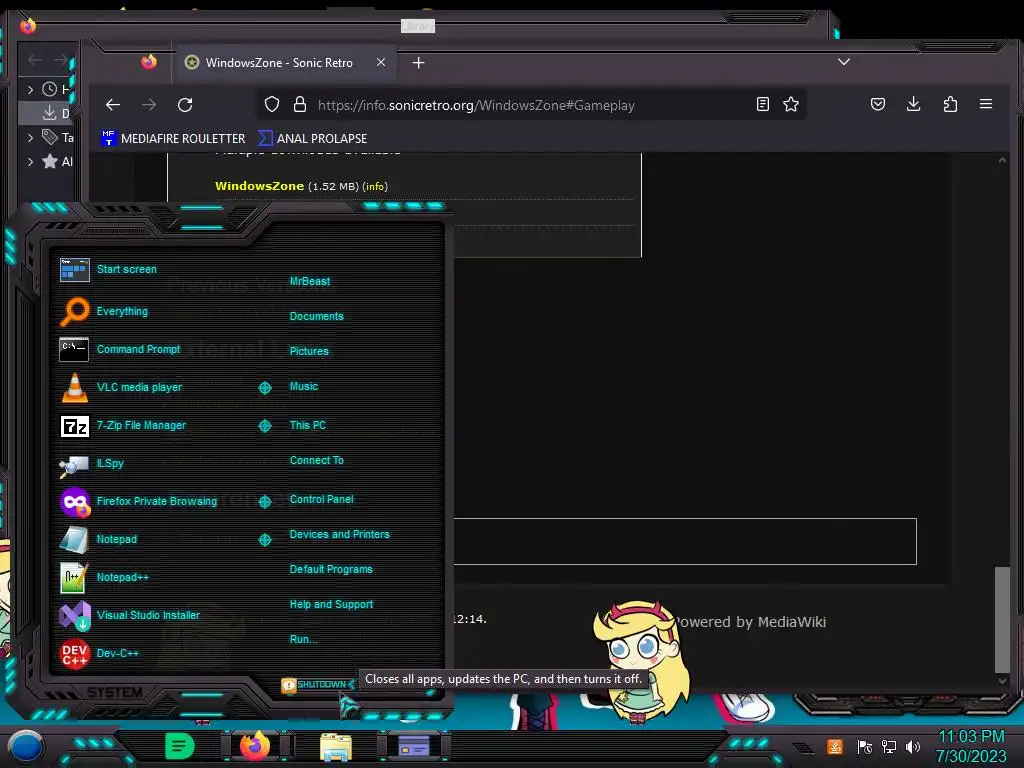Open a new tab
1024x768 pixels.
(419, 63)
